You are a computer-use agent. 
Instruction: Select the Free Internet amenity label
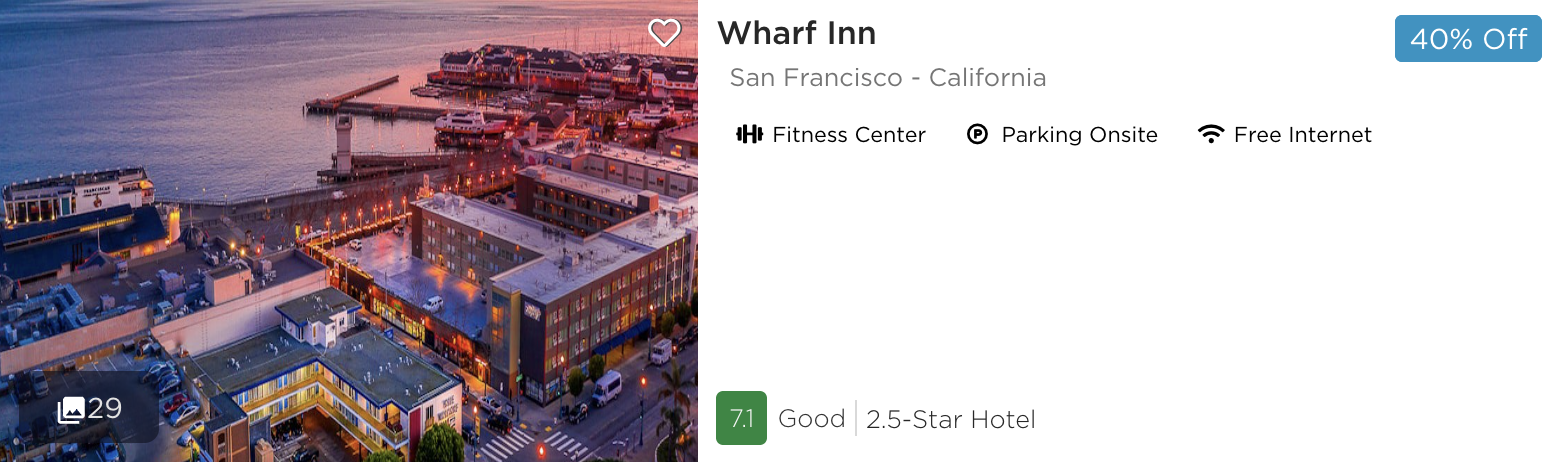(1303, 135)
